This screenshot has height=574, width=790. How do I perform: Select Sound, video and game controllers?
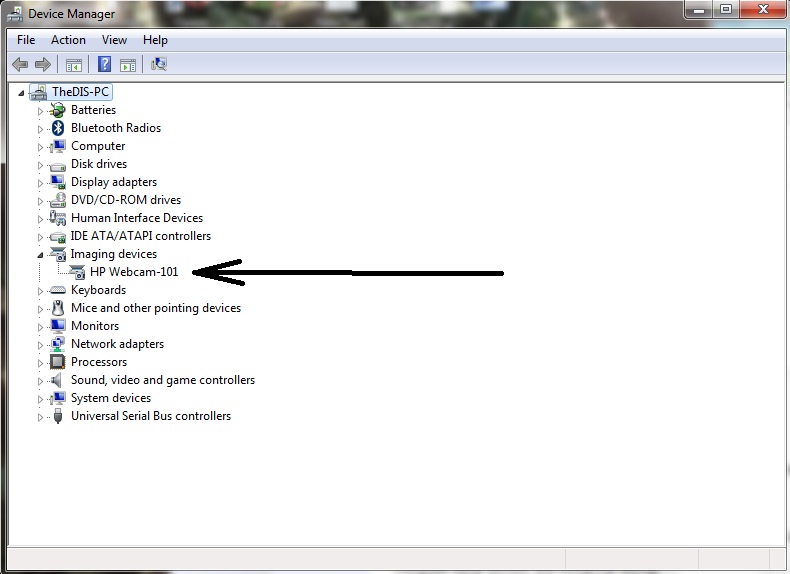162,380
